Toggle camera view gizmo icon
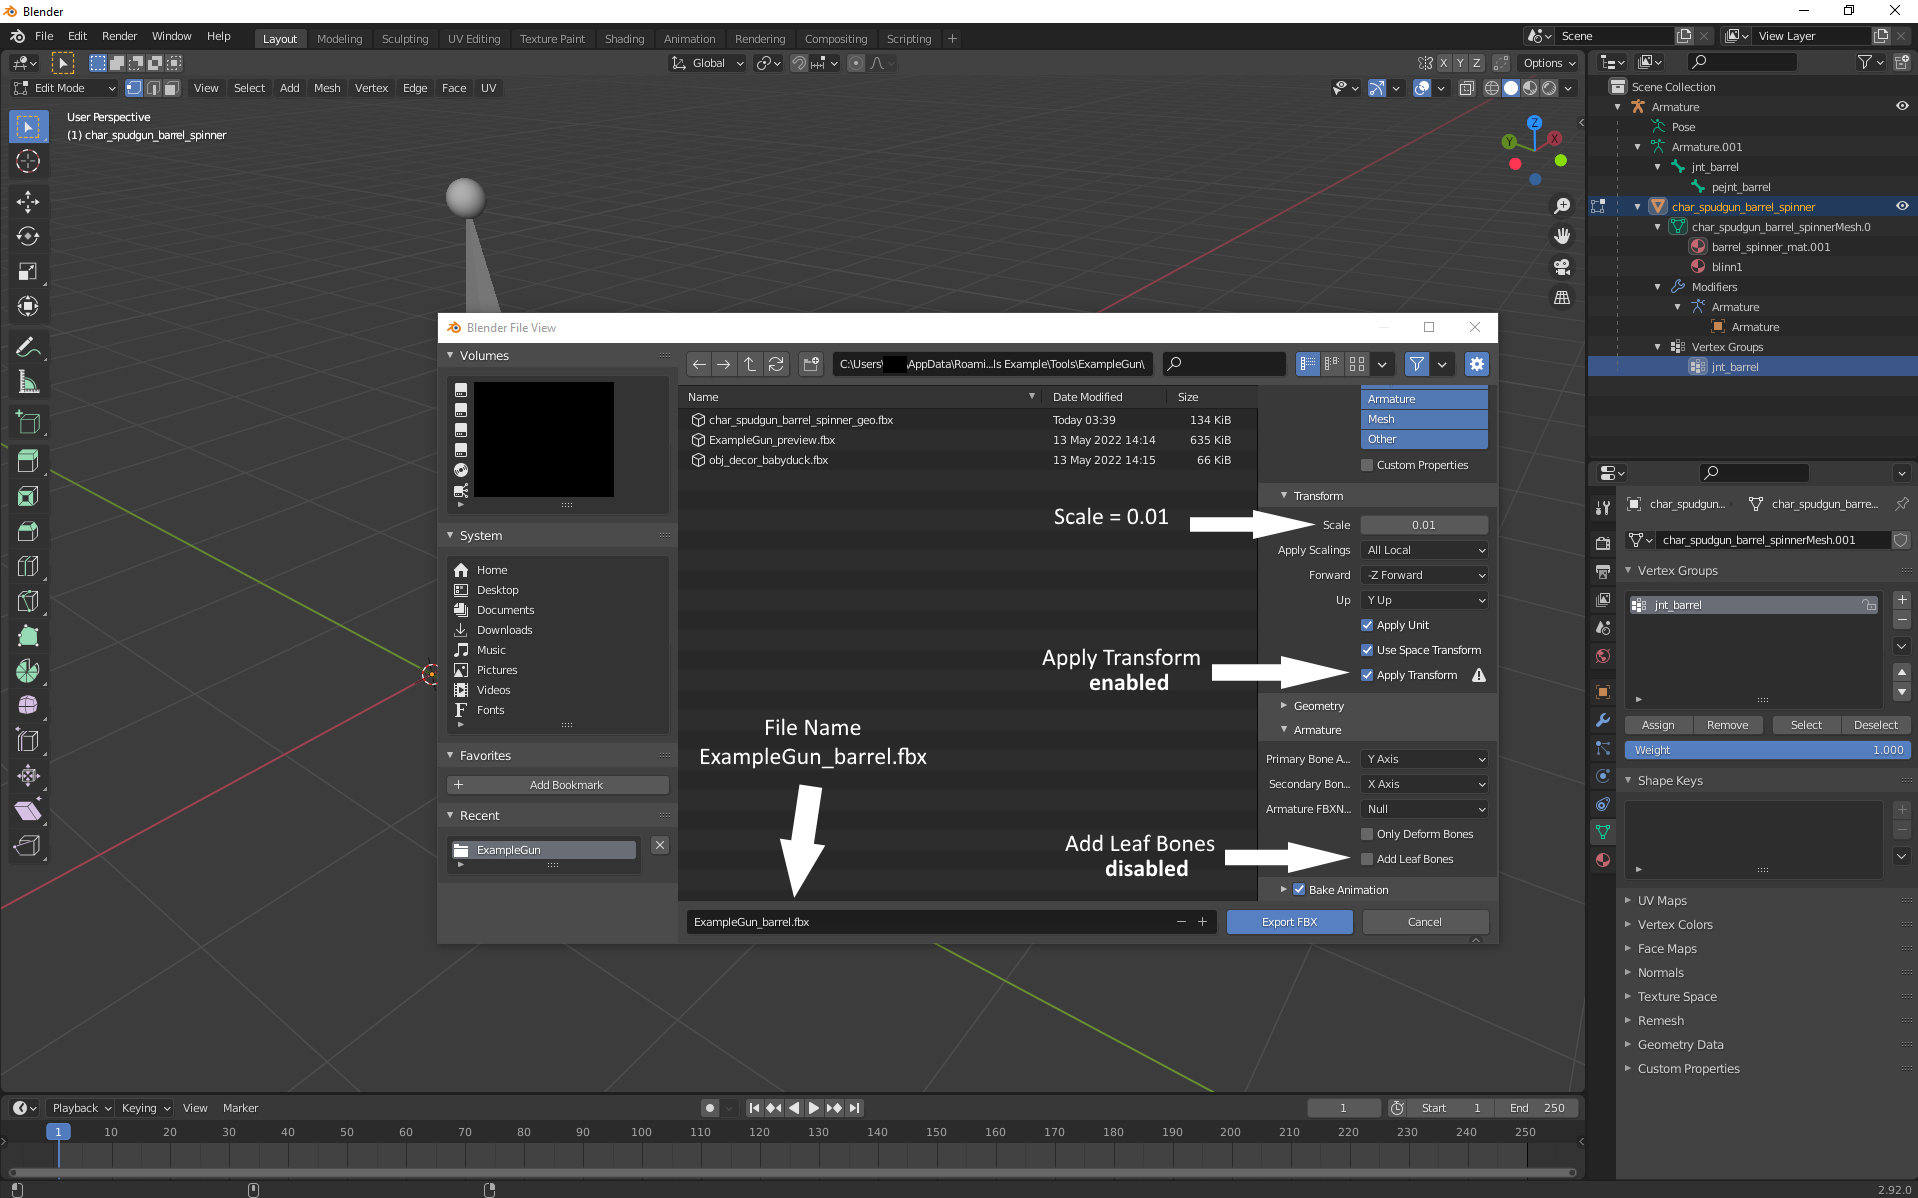 1562,267
